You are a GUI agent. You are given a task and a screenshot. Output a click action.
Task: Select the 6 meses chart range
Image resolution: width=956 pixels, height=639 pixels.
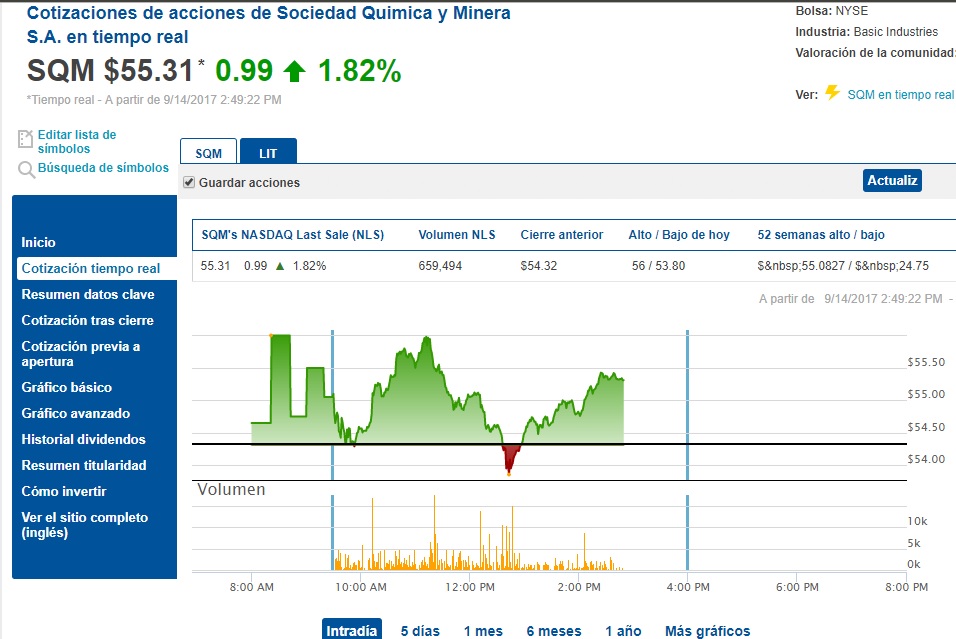(554, 631)
